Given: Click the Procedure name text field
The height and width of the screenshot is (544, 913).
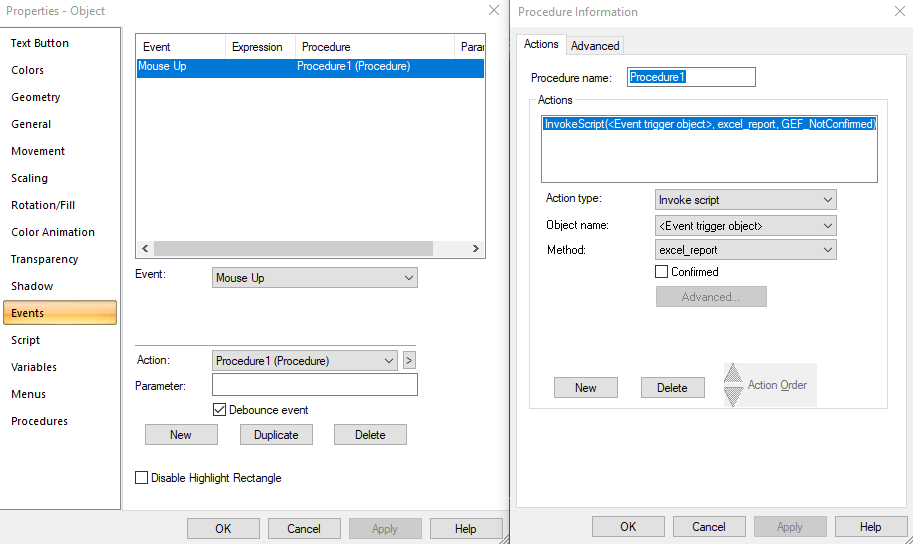Looking at the screenshot, I should (x=691, y=77).
